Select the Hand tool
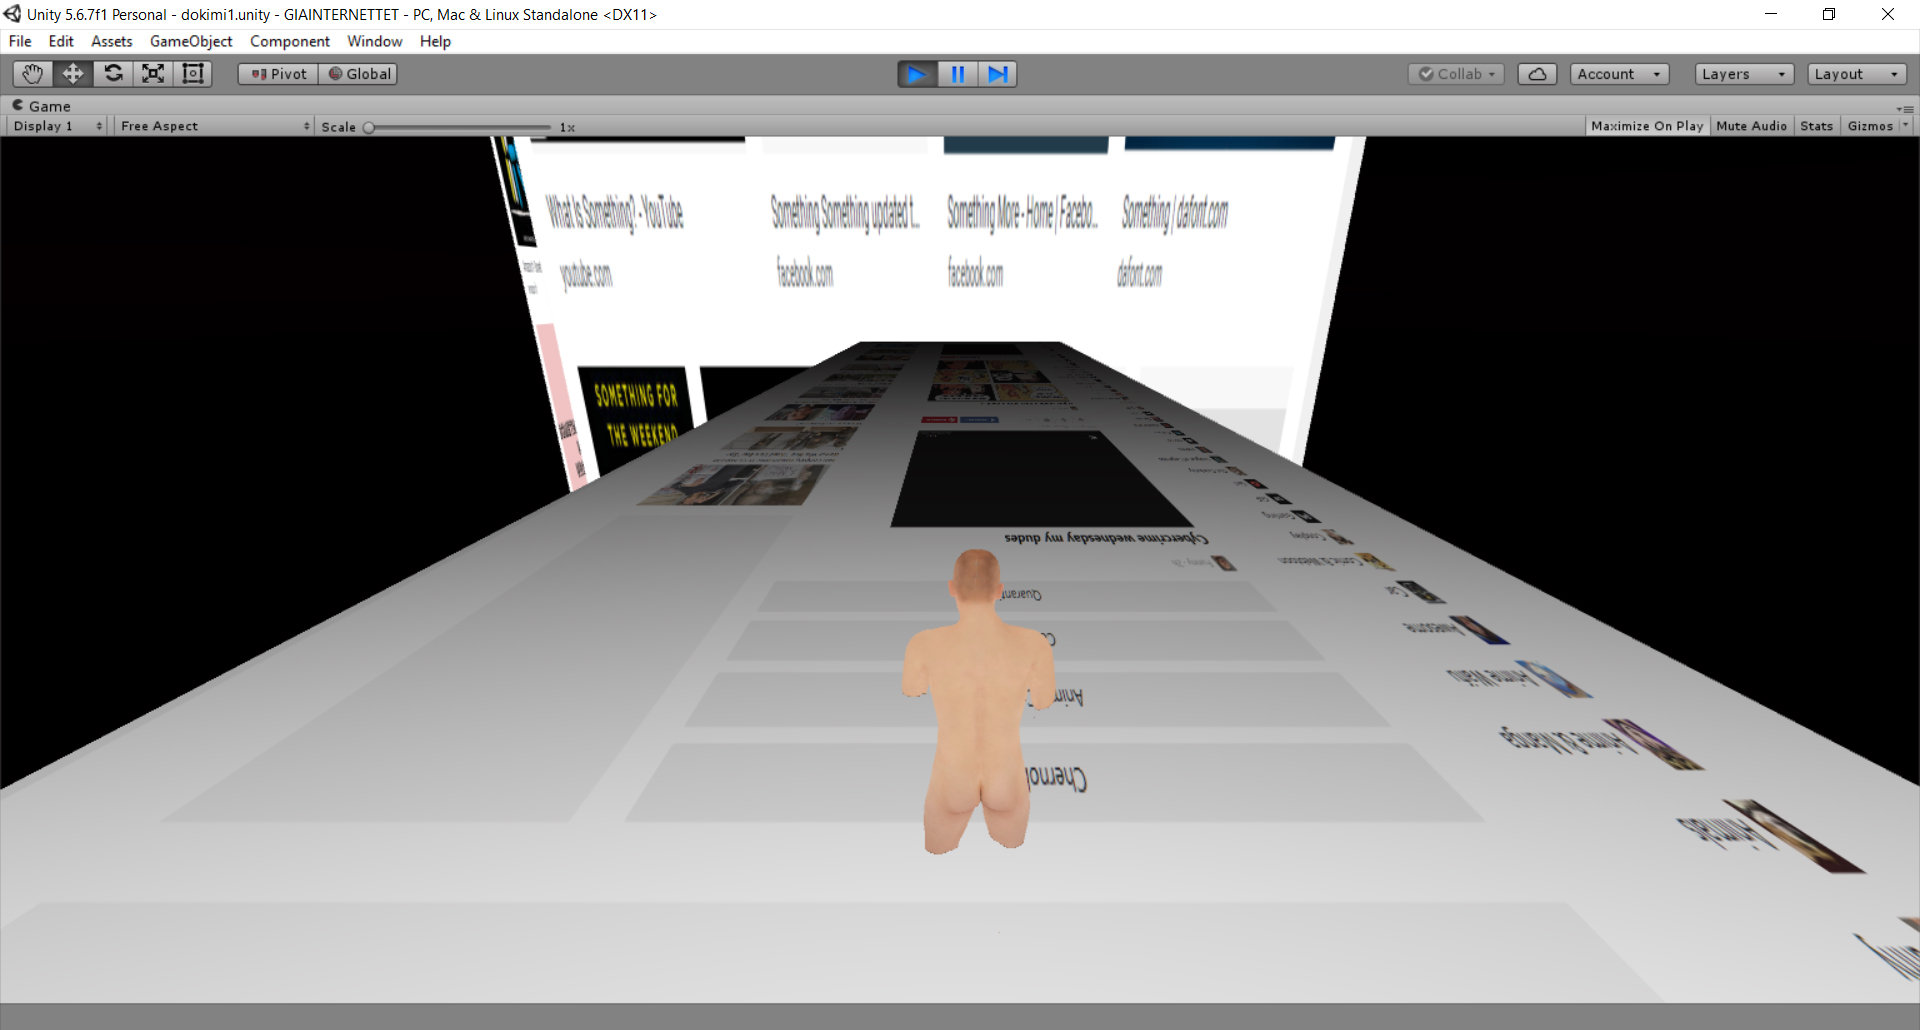 [33, 74]
